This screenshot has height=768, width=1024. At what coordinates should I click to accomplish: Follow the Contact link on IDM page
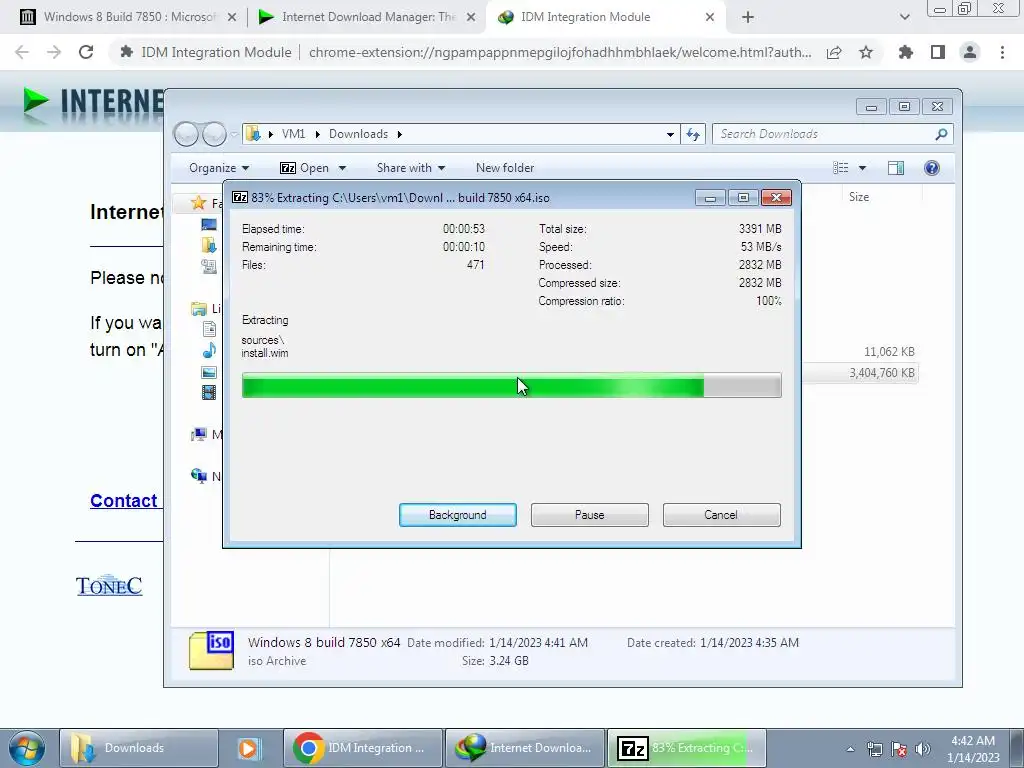[123, 501]
